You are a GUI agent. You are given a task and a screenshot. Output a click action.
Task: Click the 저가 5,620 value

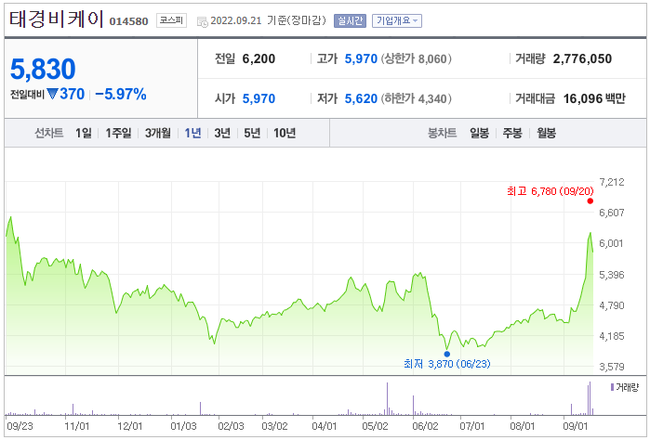[361, 99]
